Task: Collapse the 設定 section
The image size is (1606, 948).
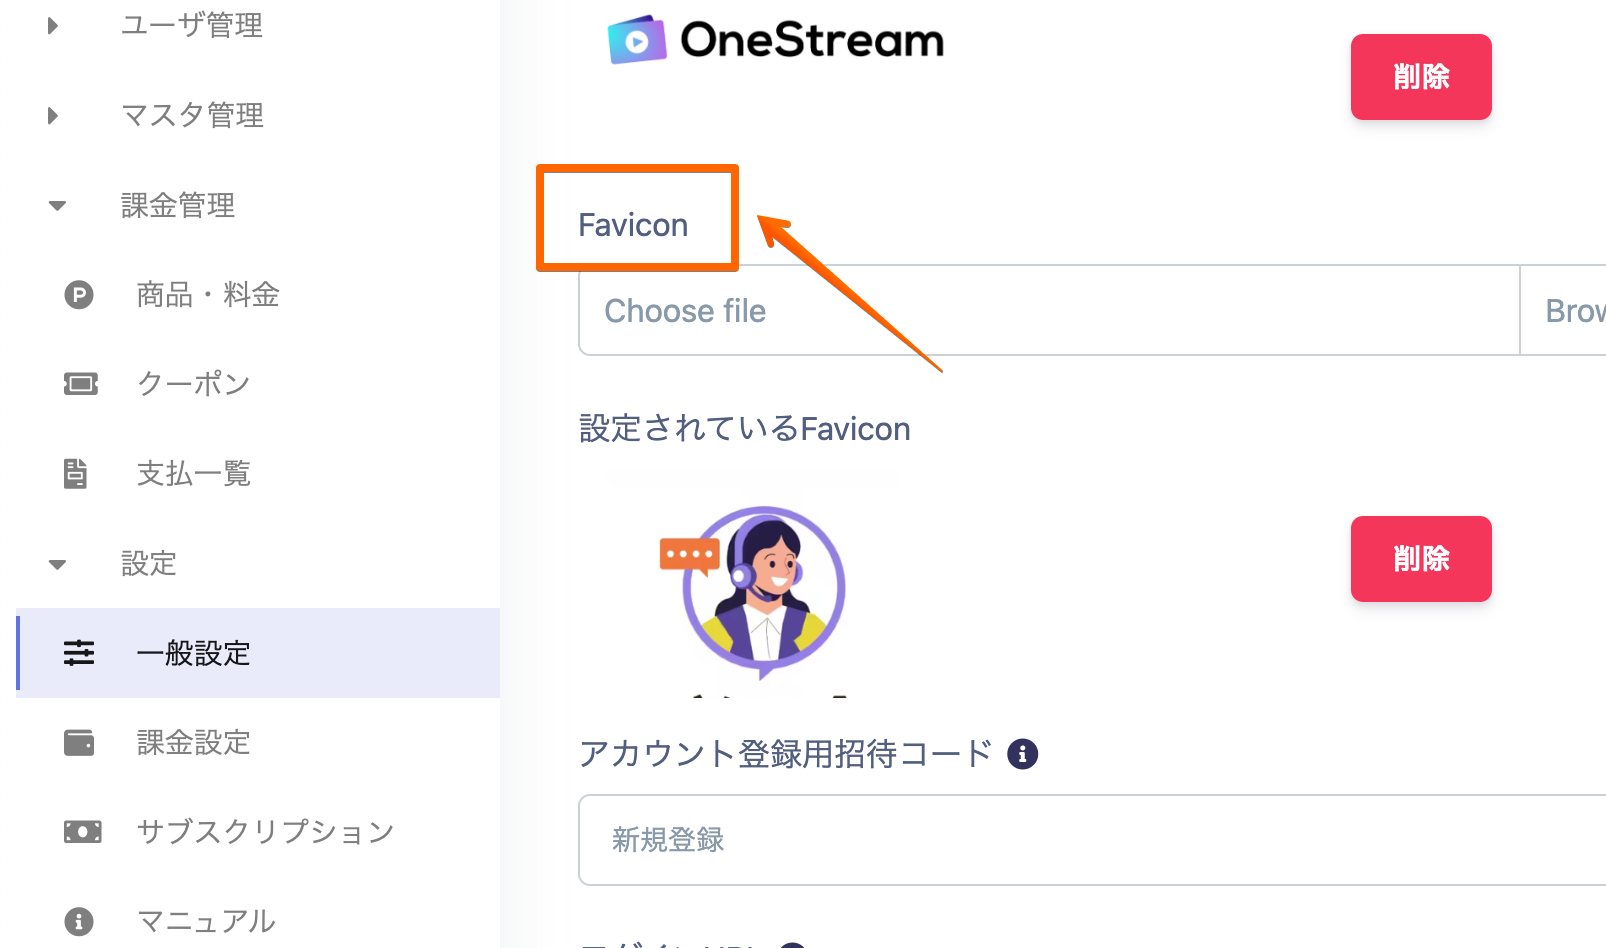Action: pos(57,565)
